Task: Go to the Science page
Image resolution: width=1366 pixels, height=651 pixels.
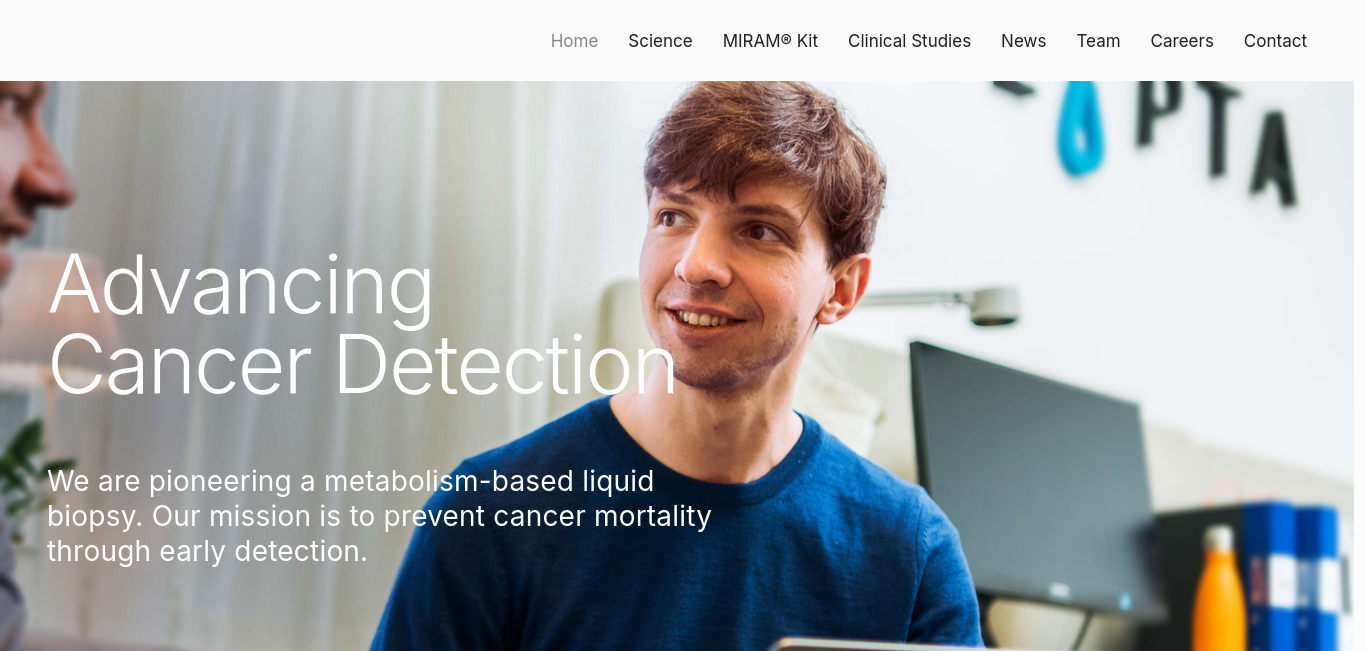Action: pos(660,41)
